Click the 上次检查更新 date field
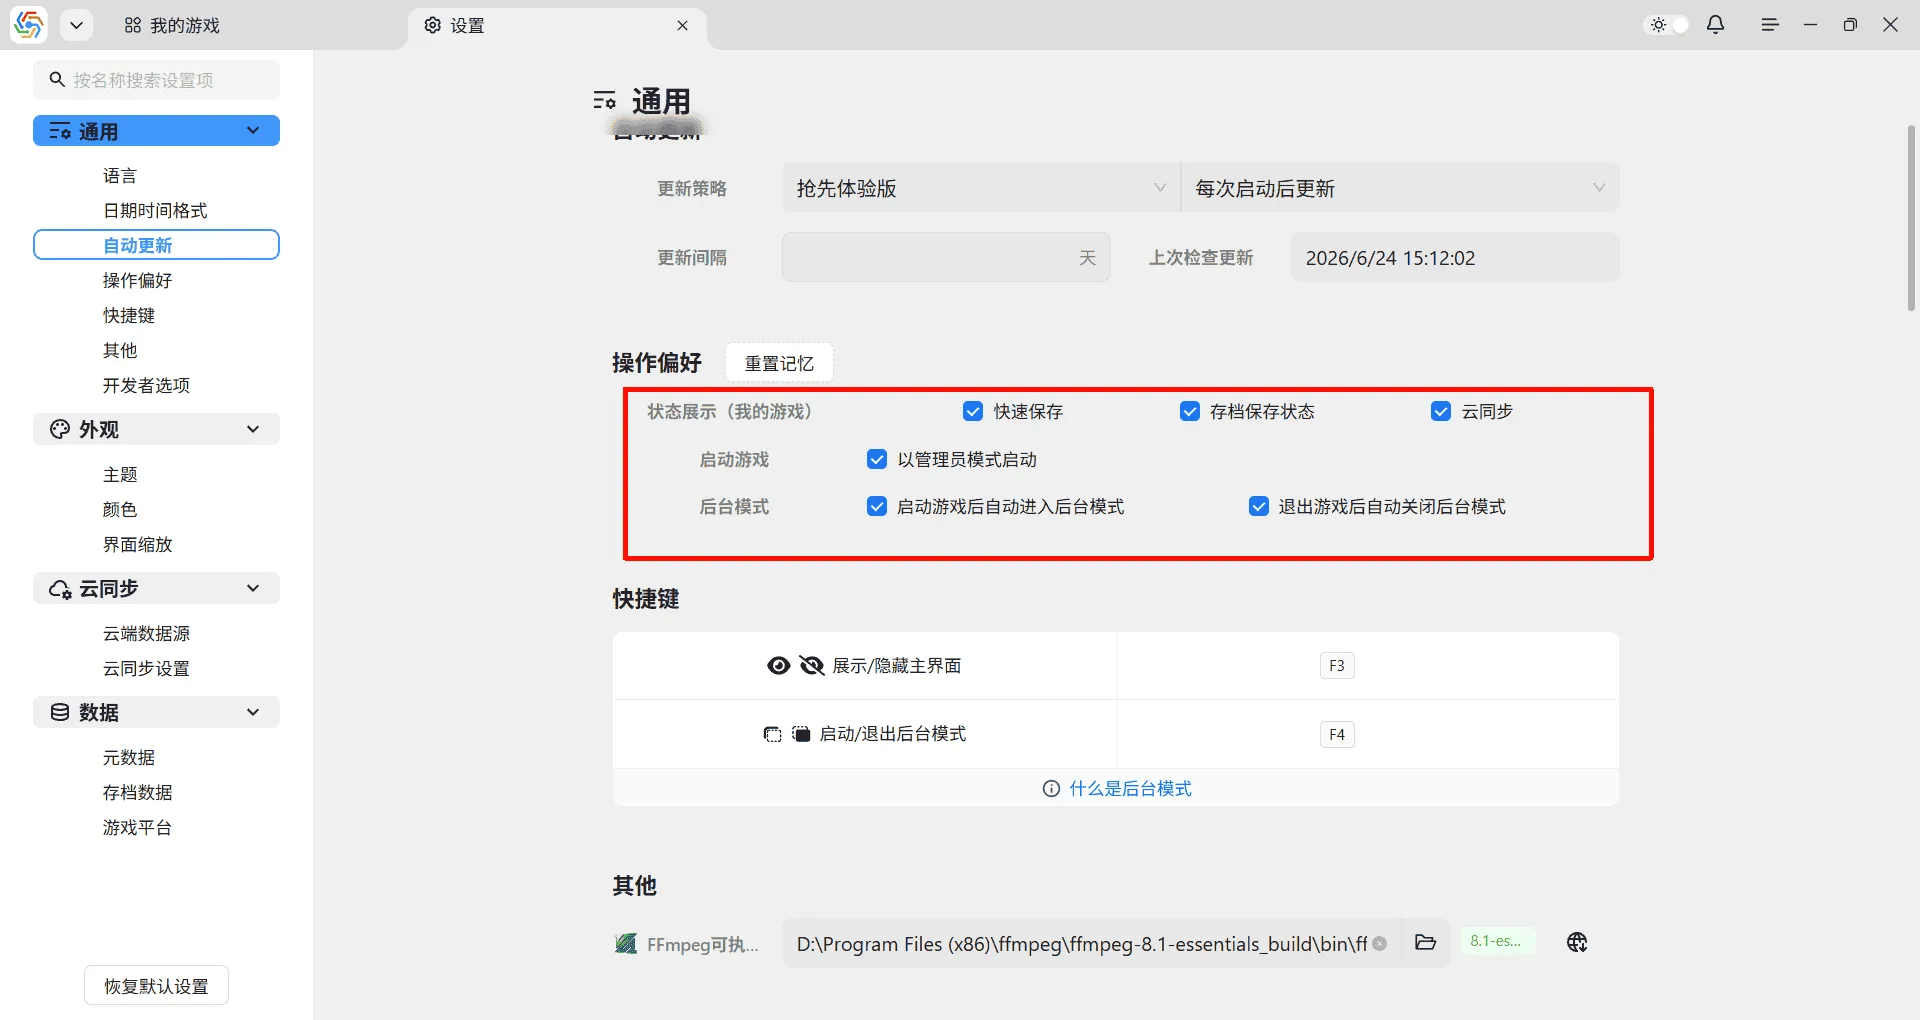Screen dimensions: 1920x1020 (x=1455, y=257)
